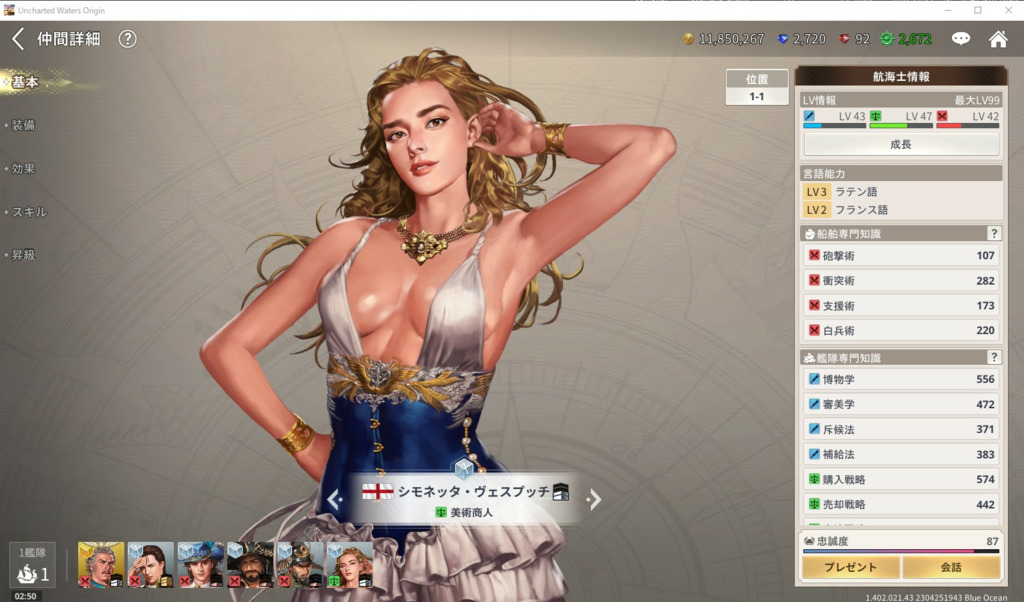This screenshot has width=1024, height=602.
Task: Open the help question mark next to 仲間詳細
Action: click(127, 39)
